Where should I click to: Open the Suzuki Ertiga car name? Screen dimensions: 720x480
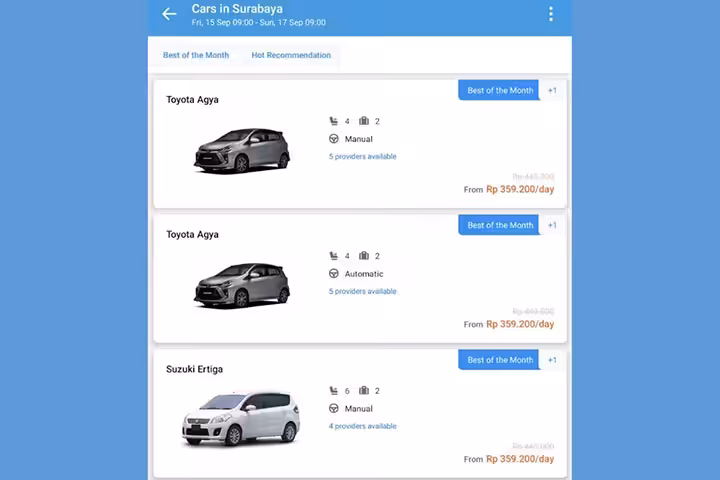[195, 369]
